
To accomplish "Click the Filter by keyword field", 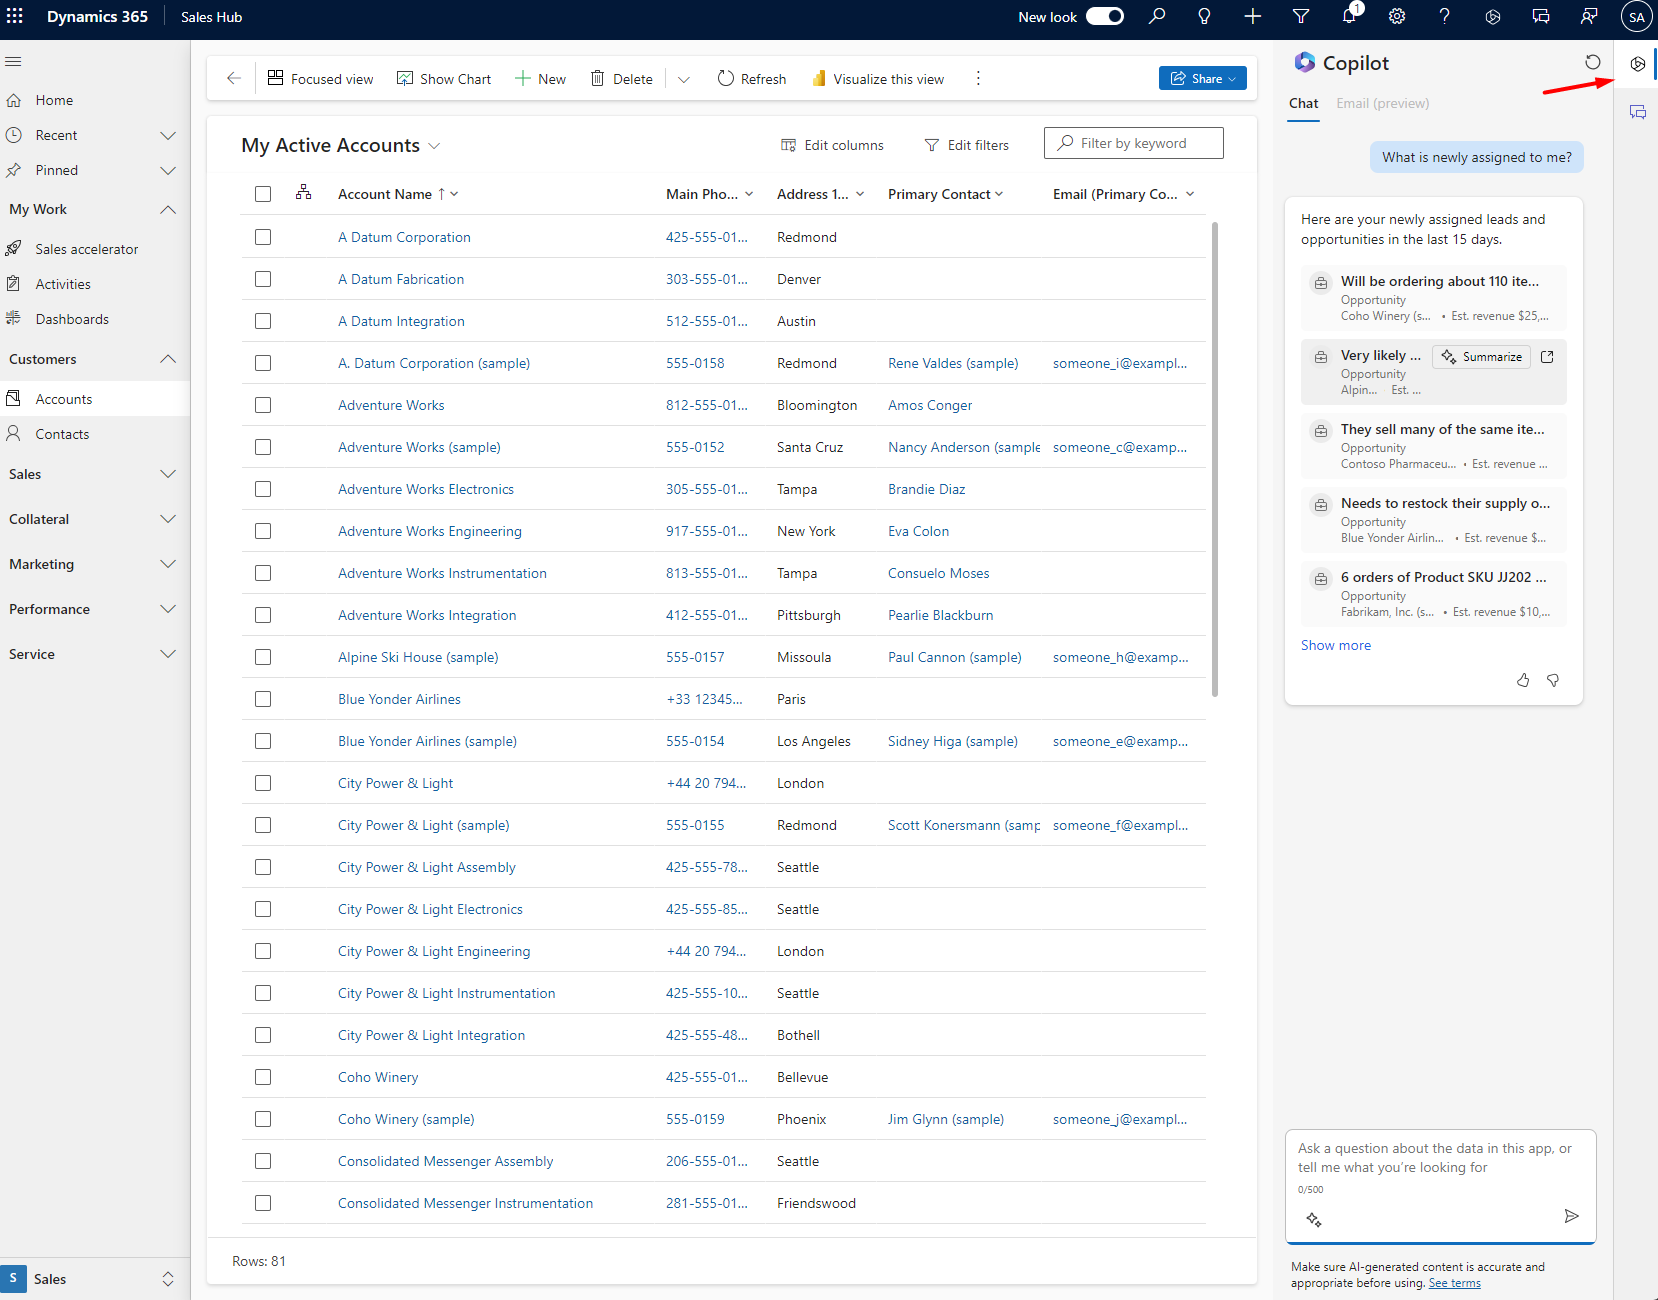I will point(1133,143).
